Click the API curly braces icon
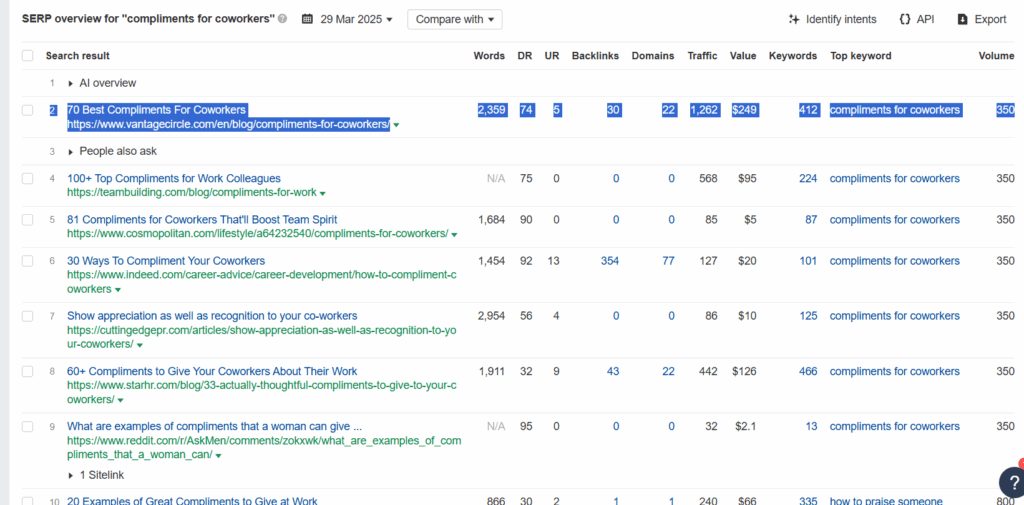The height and width of the screenshot is (505, 1024). pos(904,19)
